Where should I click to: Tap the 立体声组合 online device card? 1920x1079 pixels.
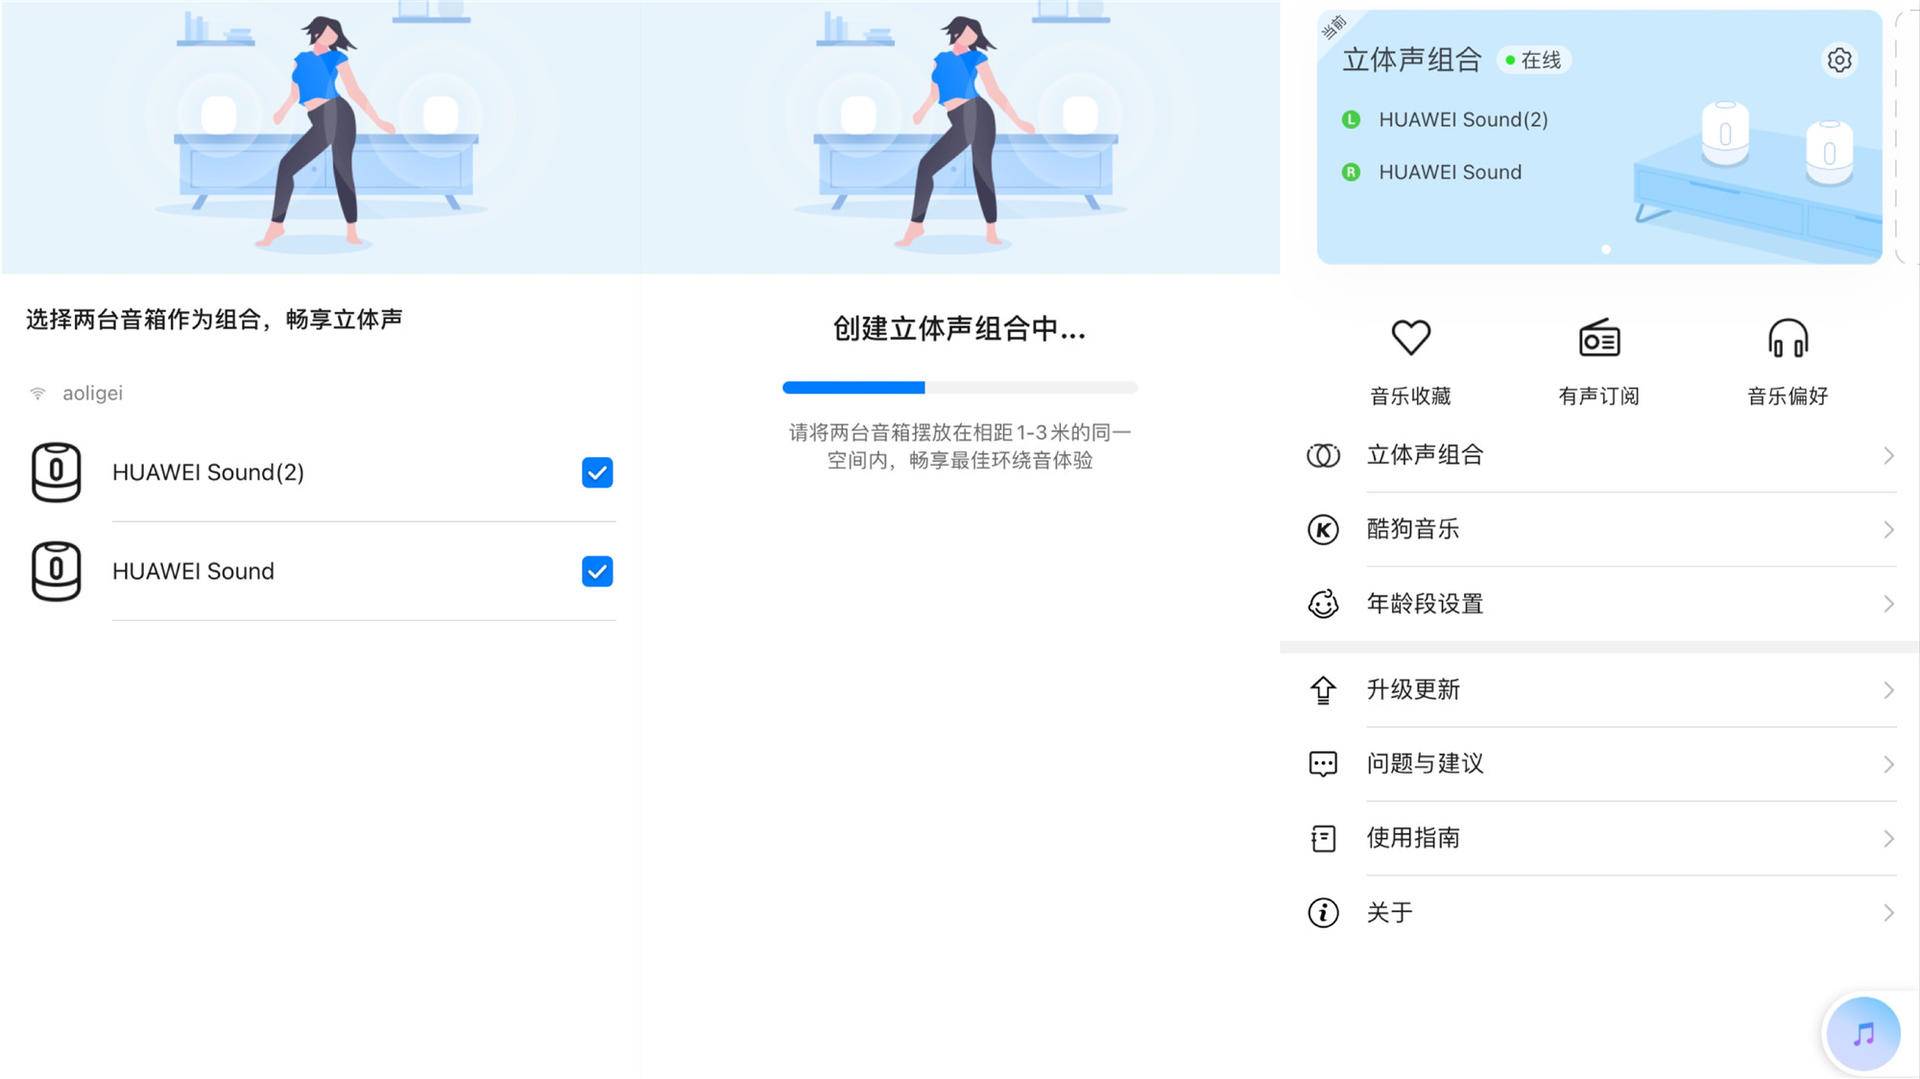coord(1599,137)
